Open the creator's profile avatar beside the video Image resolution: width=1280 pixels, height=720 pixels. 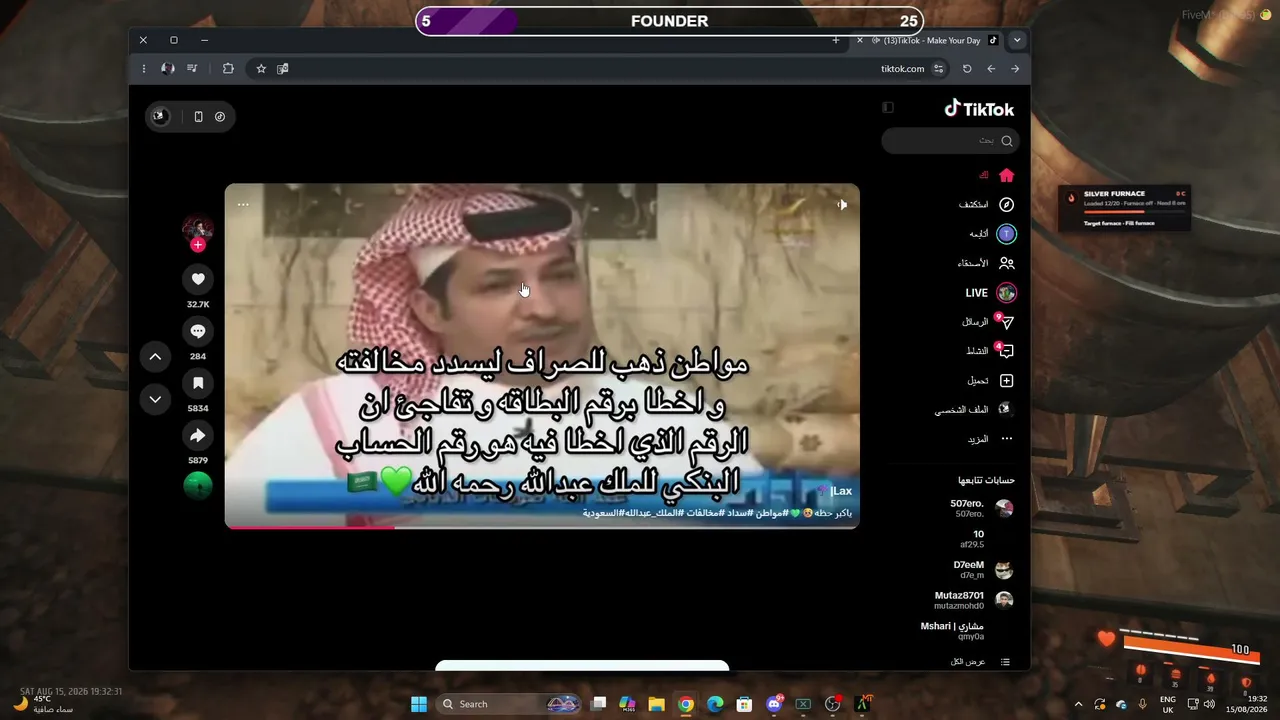[x=198, y=229]
